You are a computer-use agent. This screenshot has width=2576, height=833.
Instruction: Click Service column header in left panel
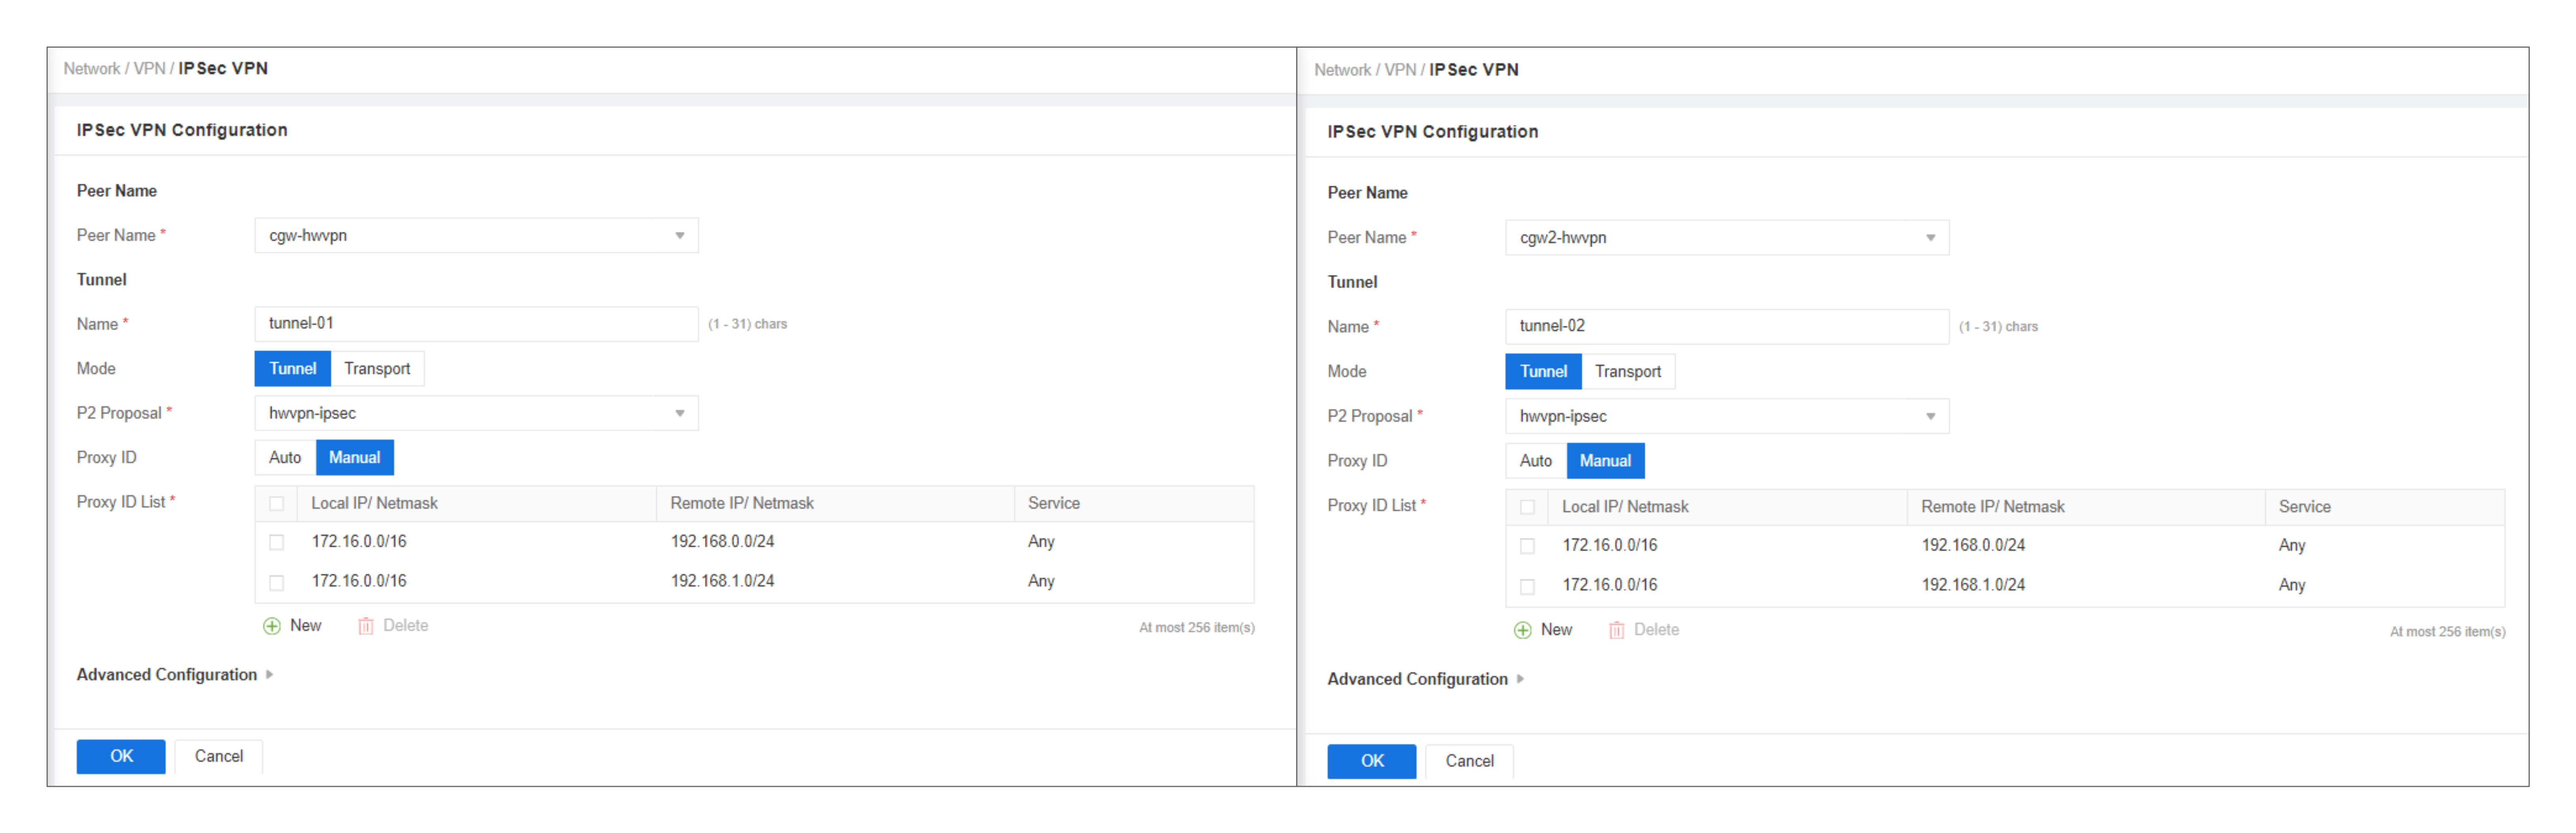(1053, 504)
